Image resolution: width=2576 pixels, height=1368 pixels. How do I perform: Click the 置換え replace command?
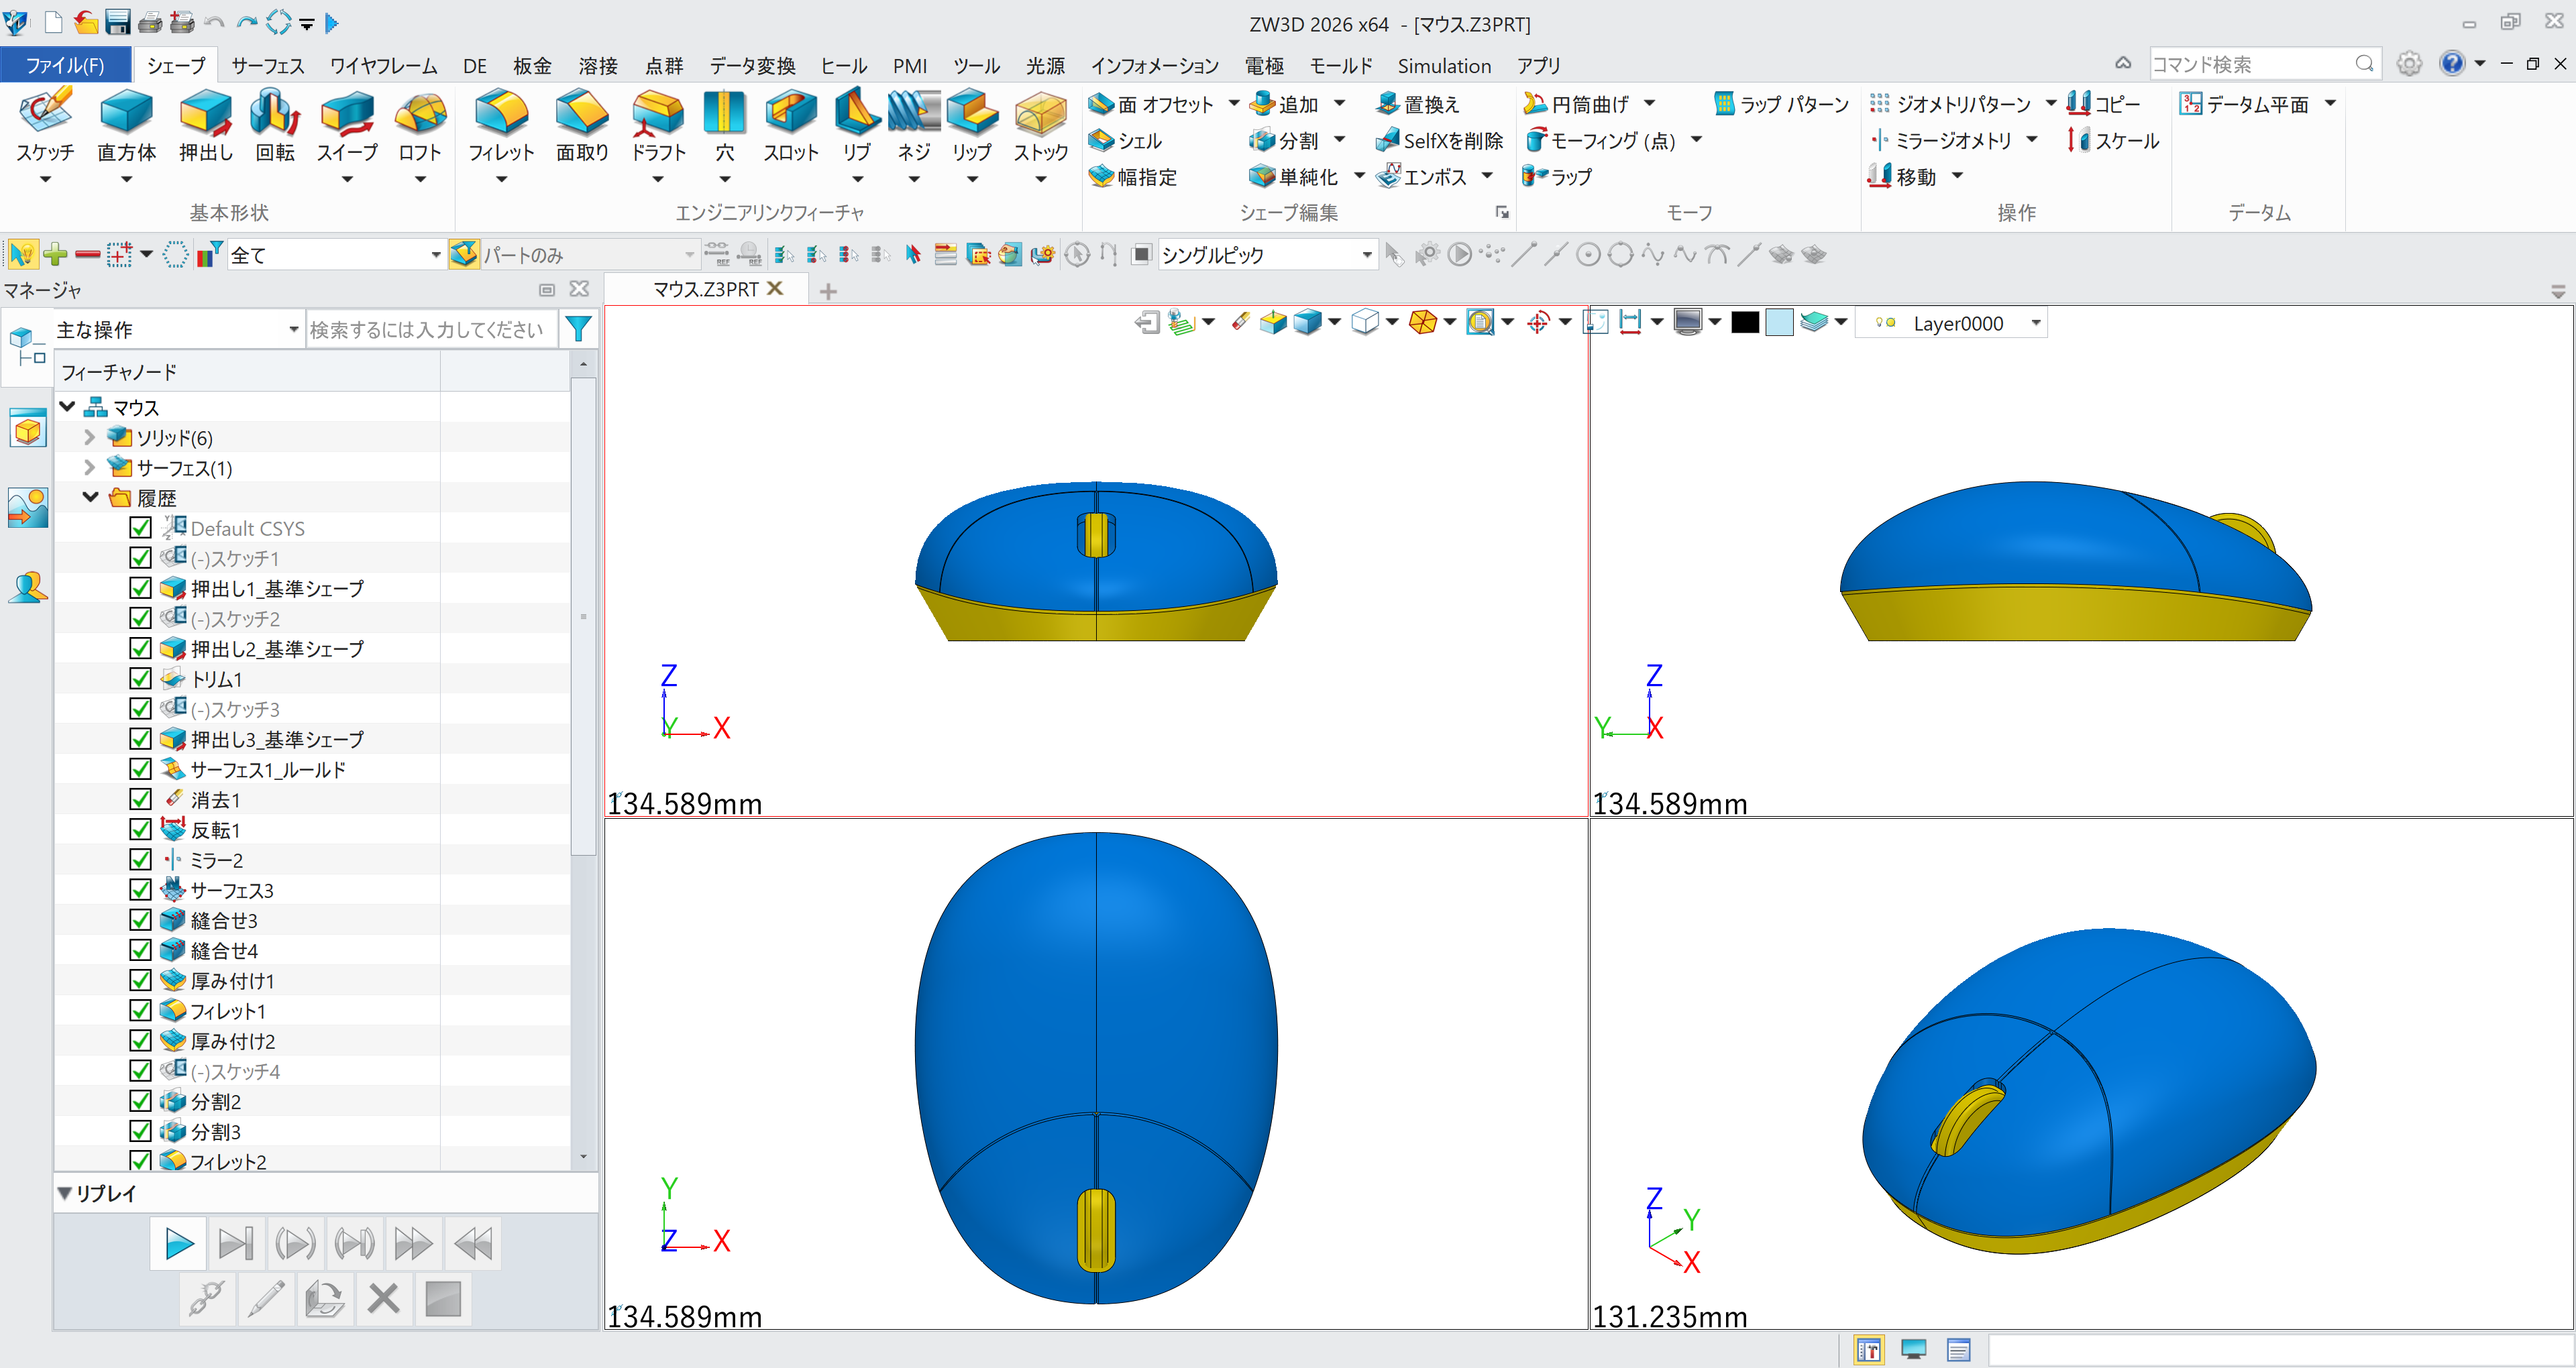(x=1418, y=104)
